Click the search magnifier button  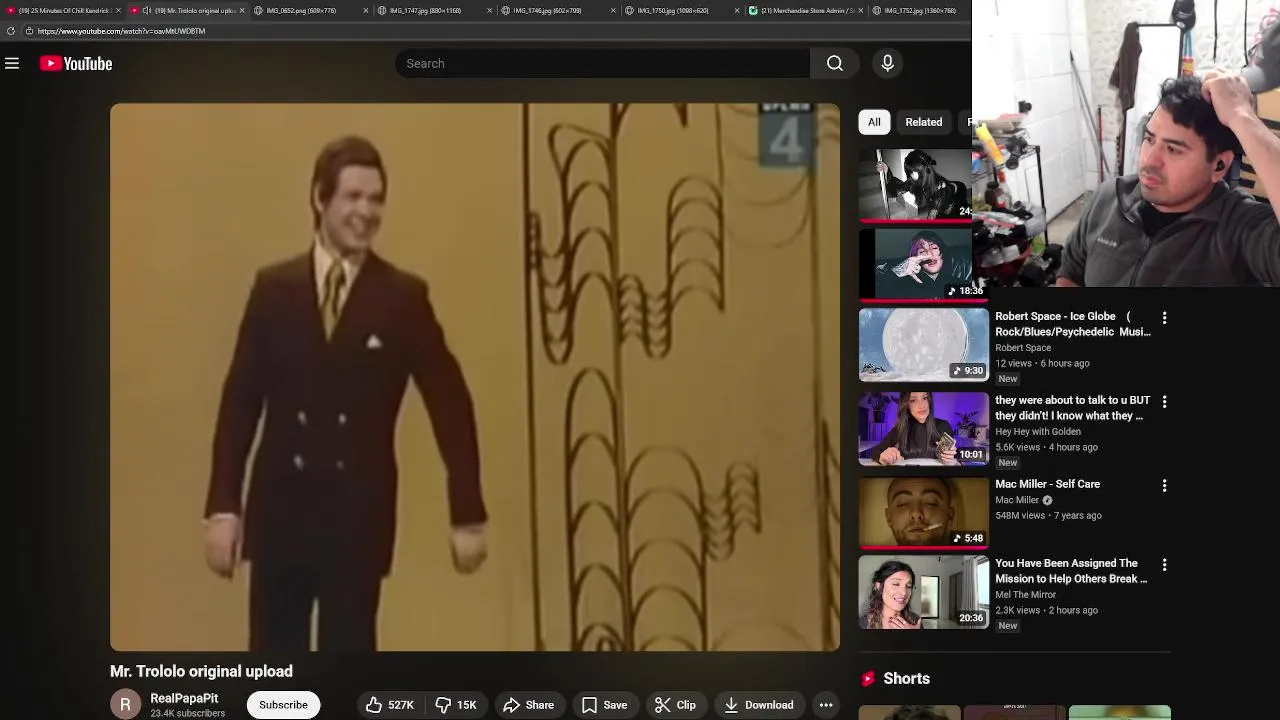pyautogui.click(x=834, y=64)
